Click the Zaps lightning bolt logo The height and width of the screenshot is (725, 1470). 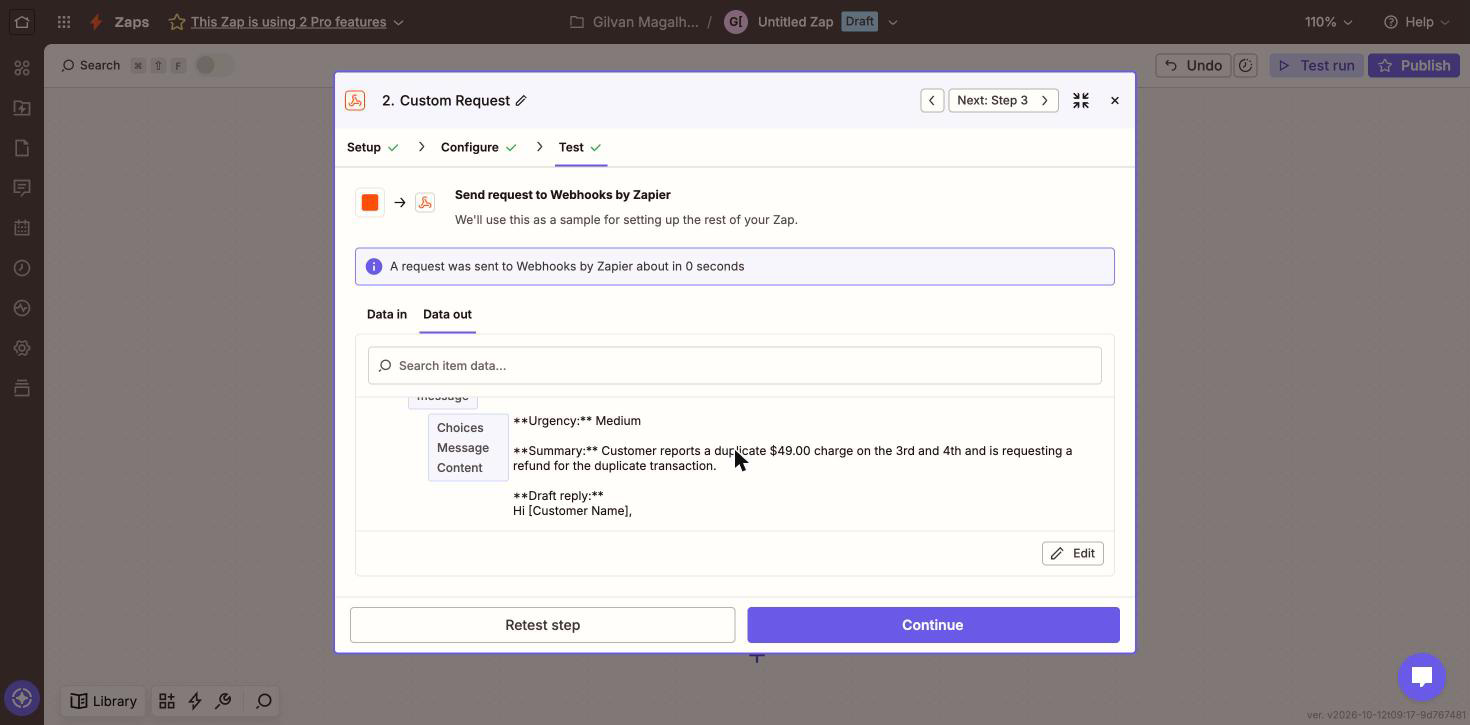pos(95,21)
